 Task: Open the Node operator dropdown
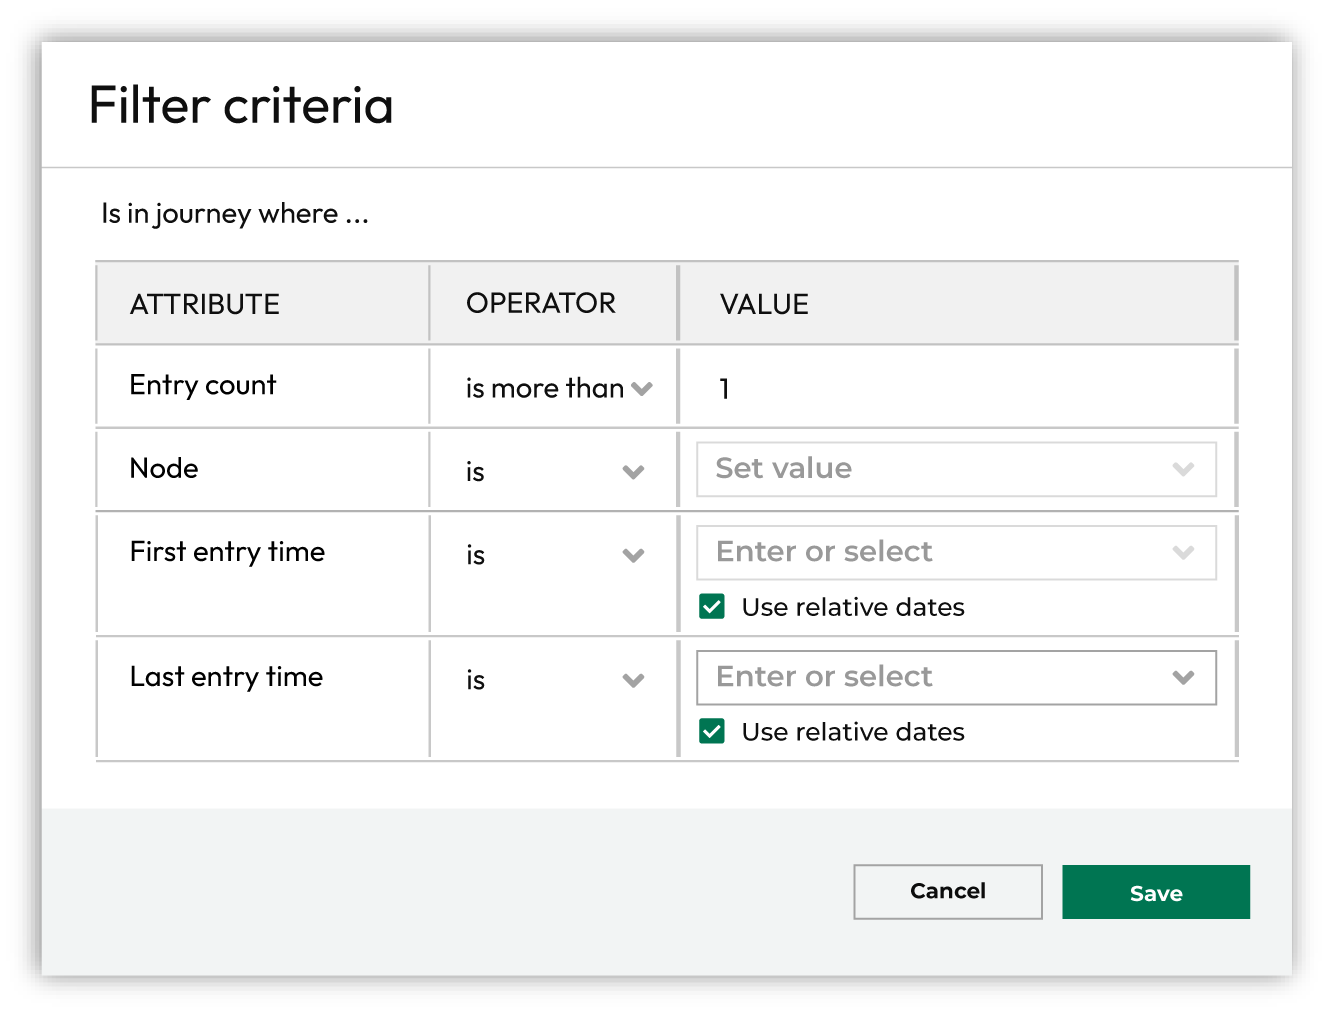coord(555,471)
